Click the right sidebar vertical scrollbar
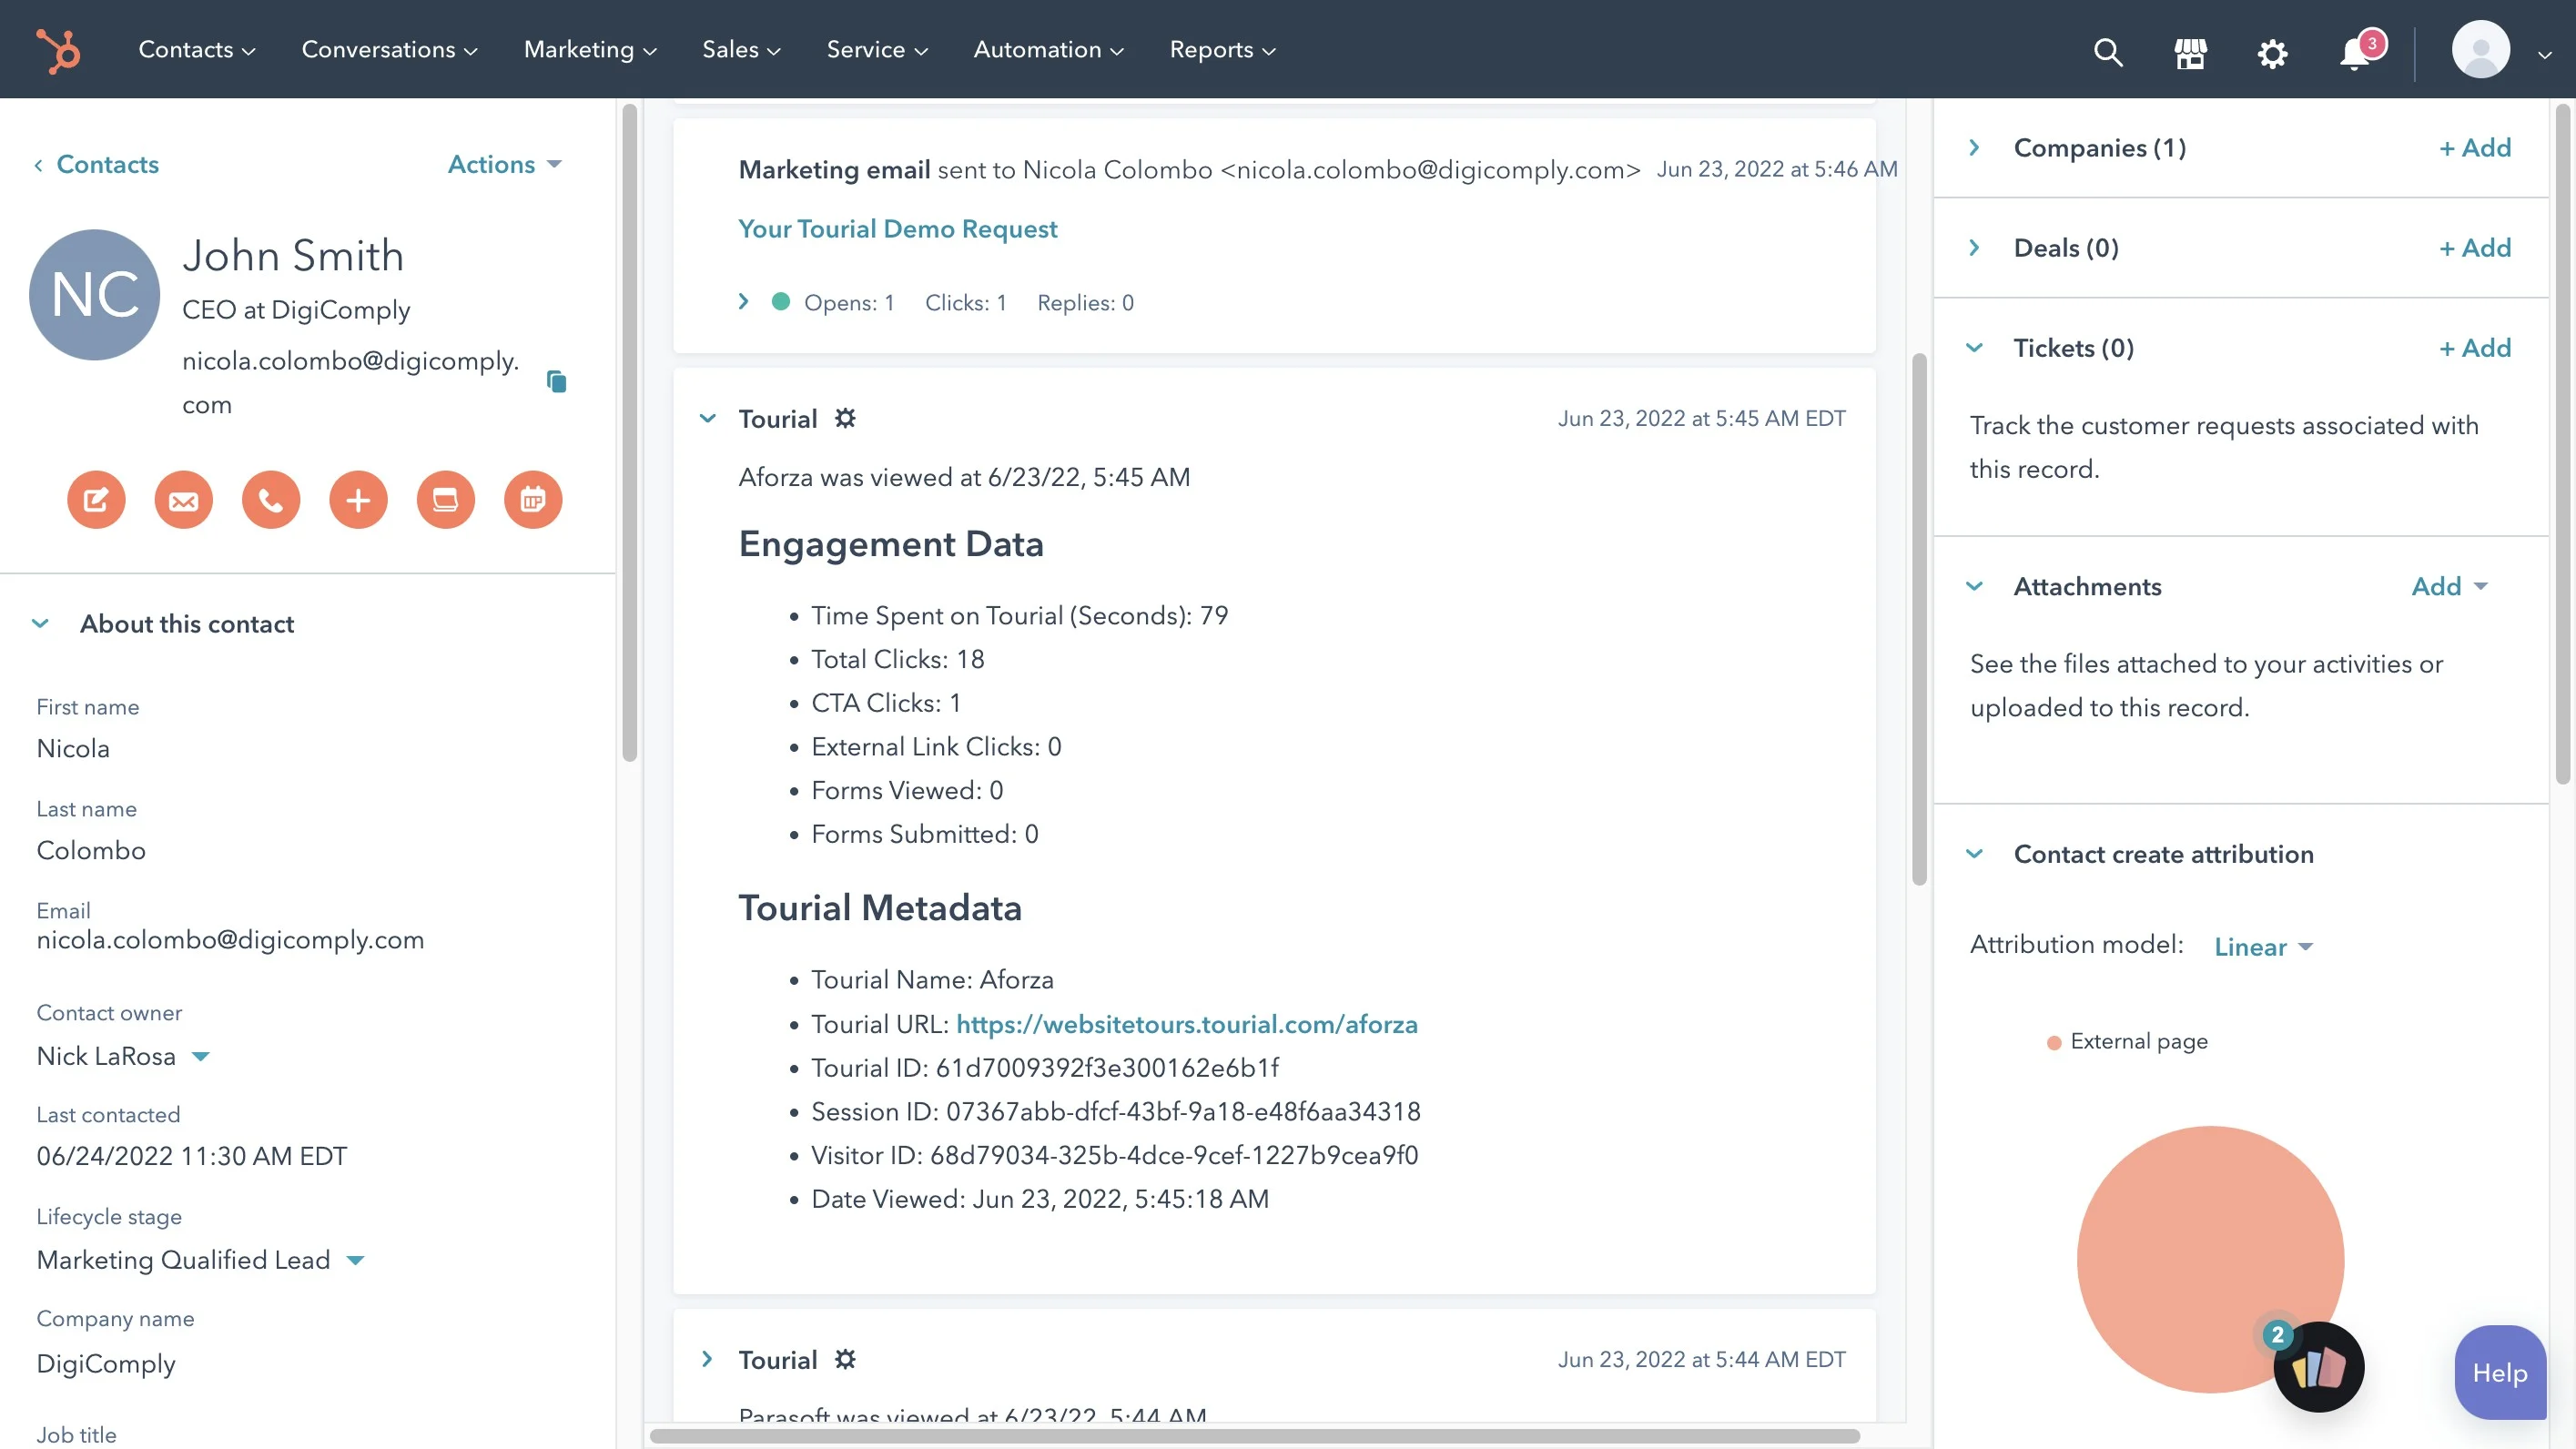The image size is (2576, 1449). [x=2562, y=445]
